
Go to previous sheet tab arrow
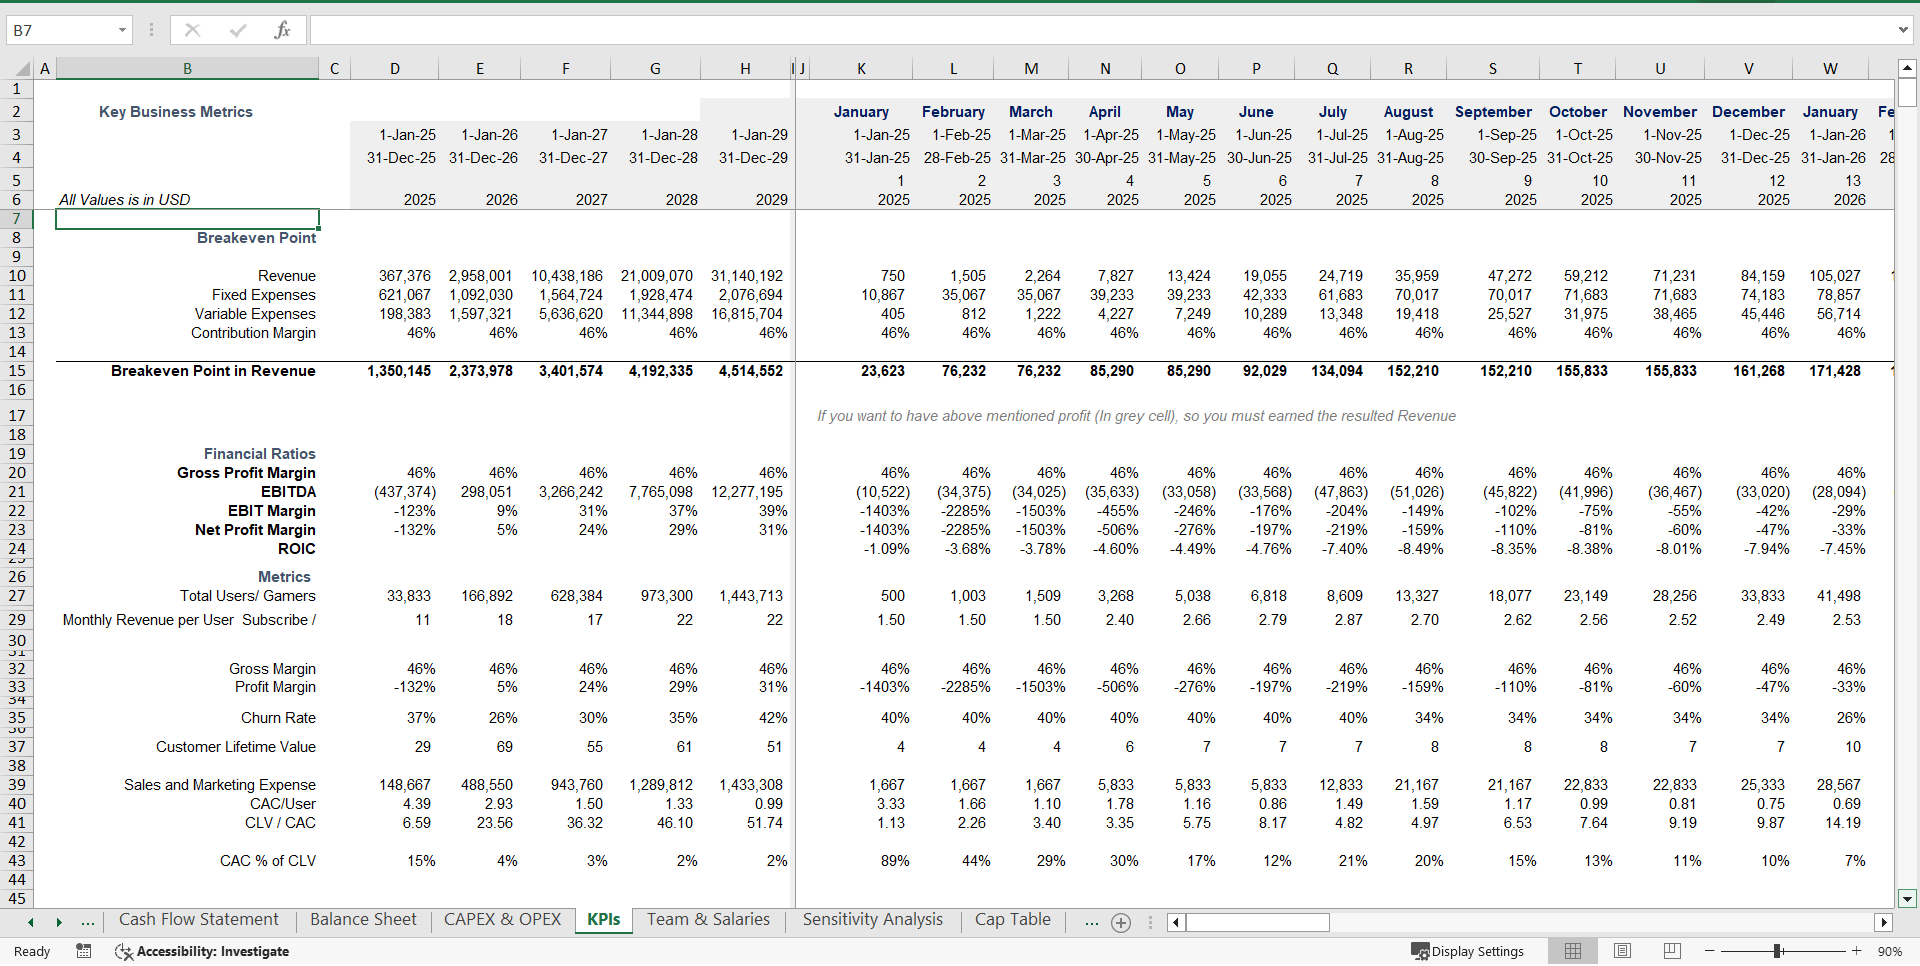(x=31, y=922)
